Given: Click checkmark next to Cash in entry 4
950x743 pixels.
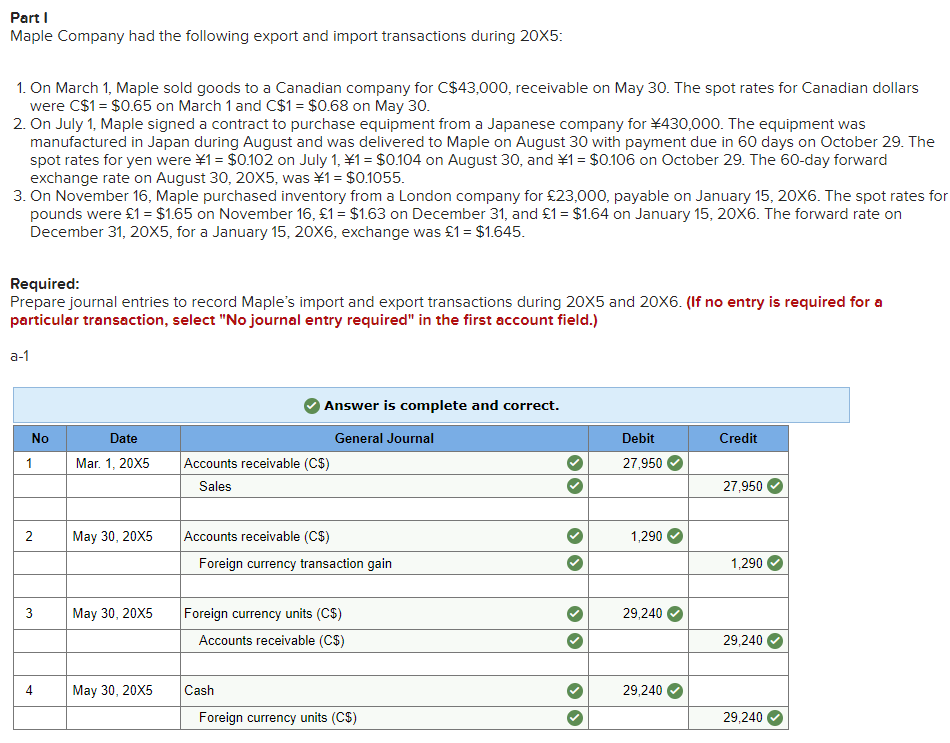Looking at the screenshot, I should point(573,690).
